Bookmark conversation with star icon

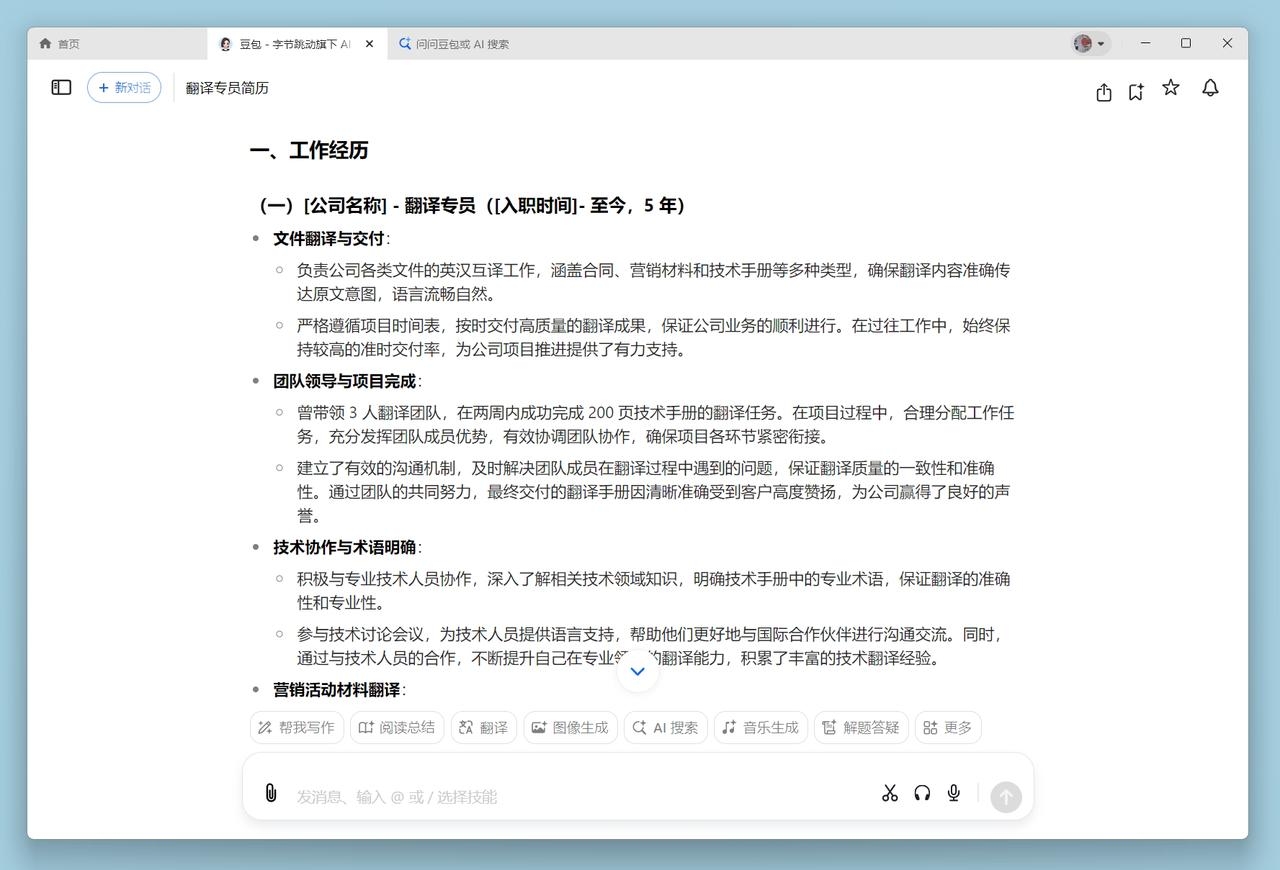(1170, 88)
